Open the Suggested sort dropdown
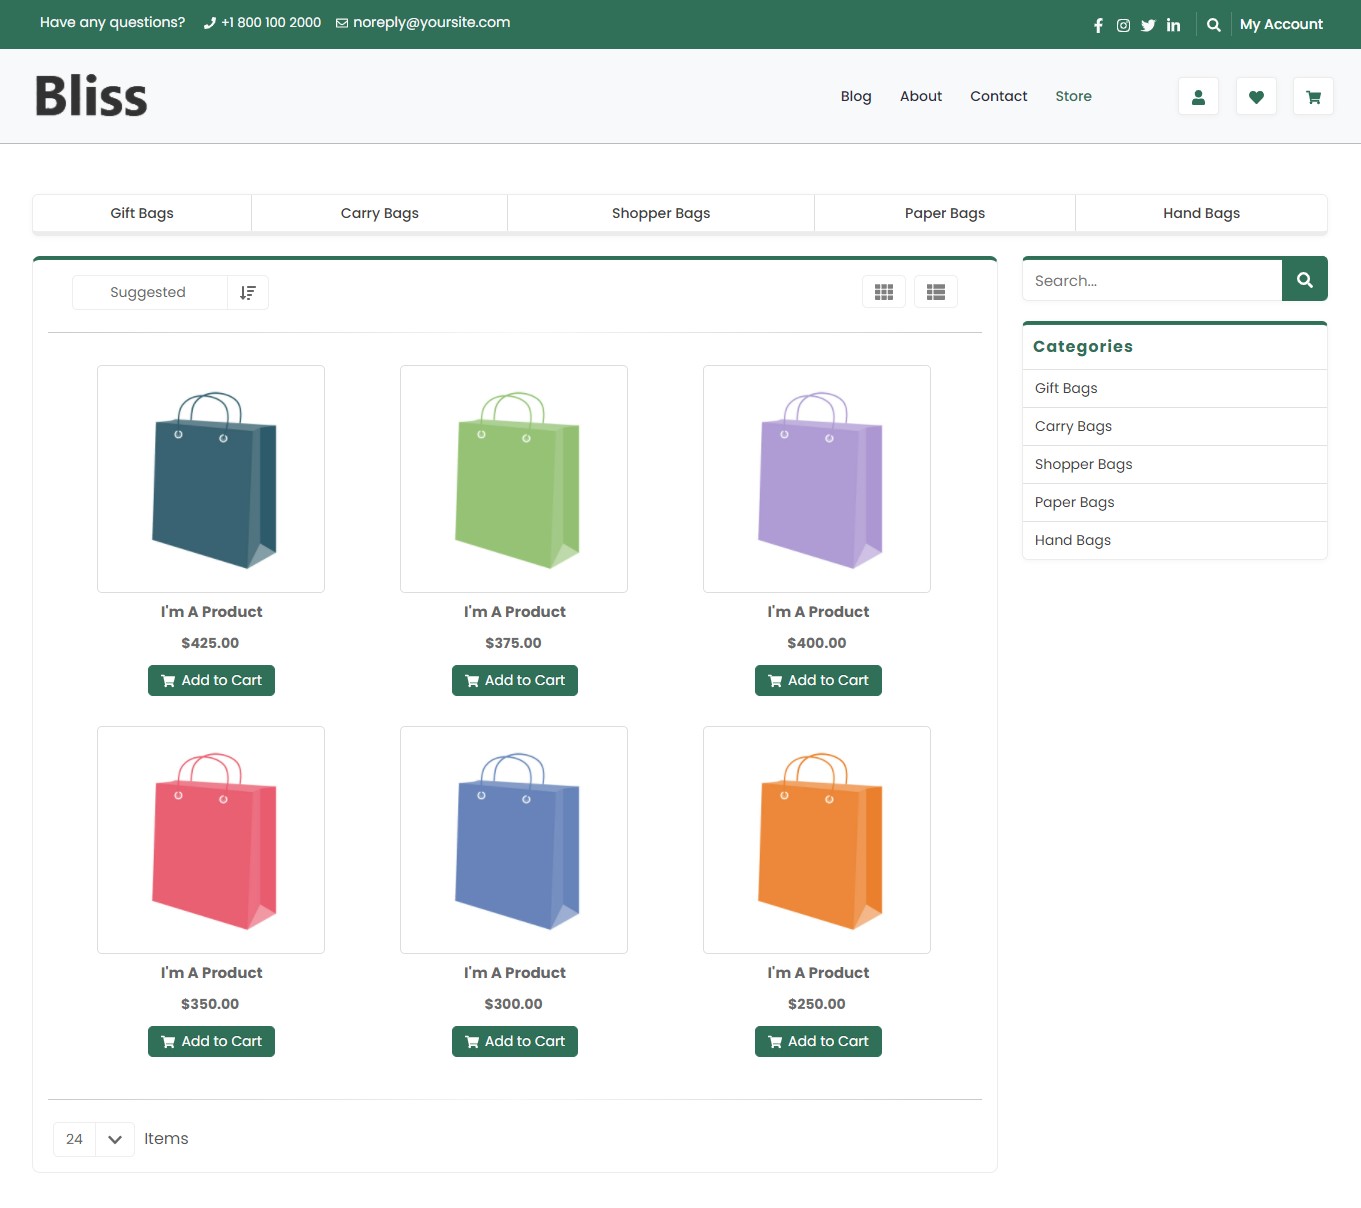 pos(149,292)
